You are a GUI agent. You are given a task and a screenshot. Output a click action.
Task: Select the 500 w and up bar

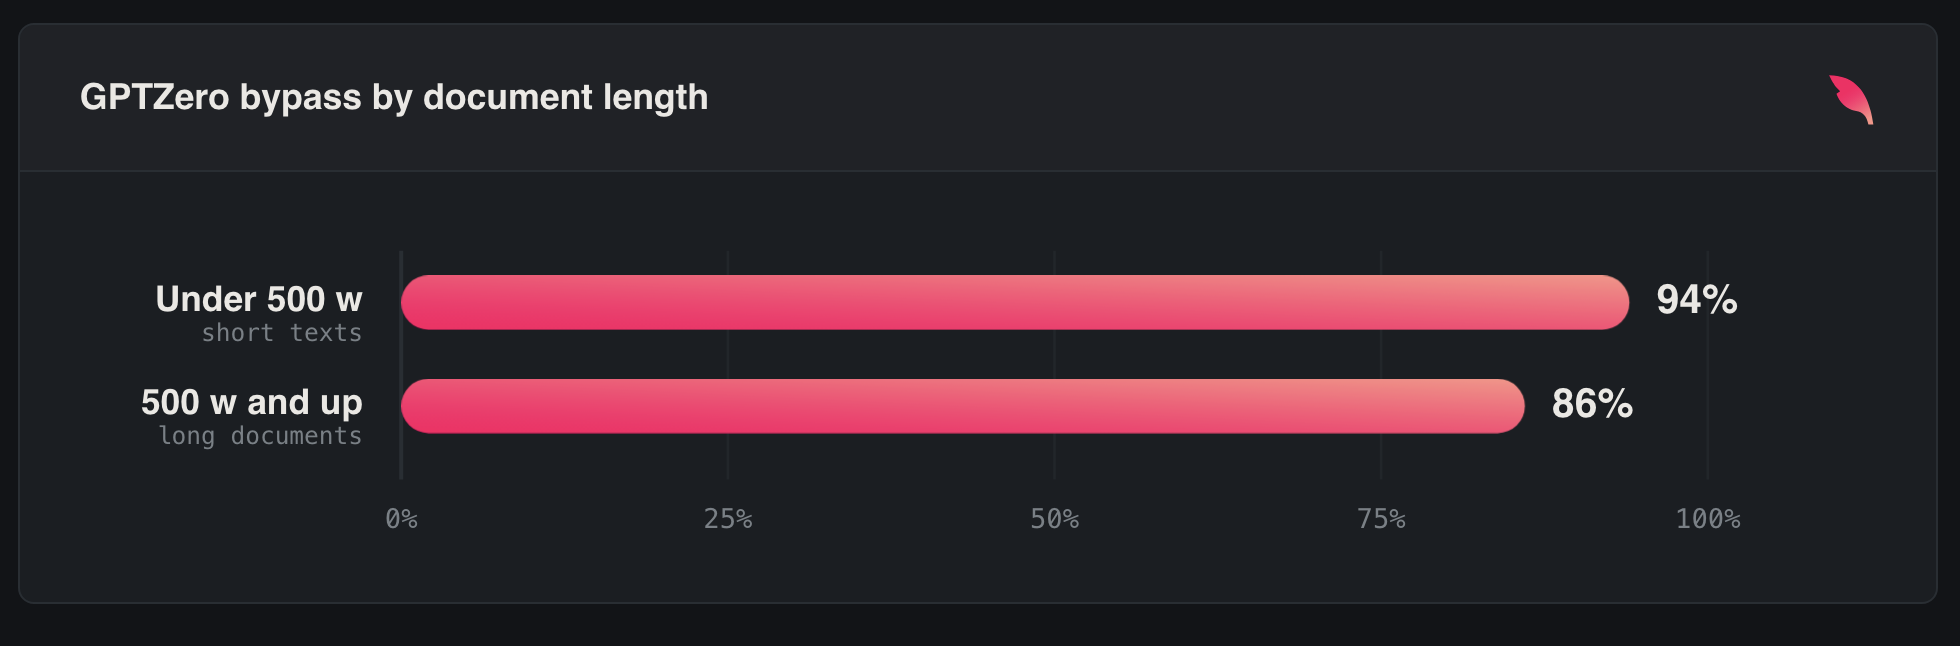point(963,406)
